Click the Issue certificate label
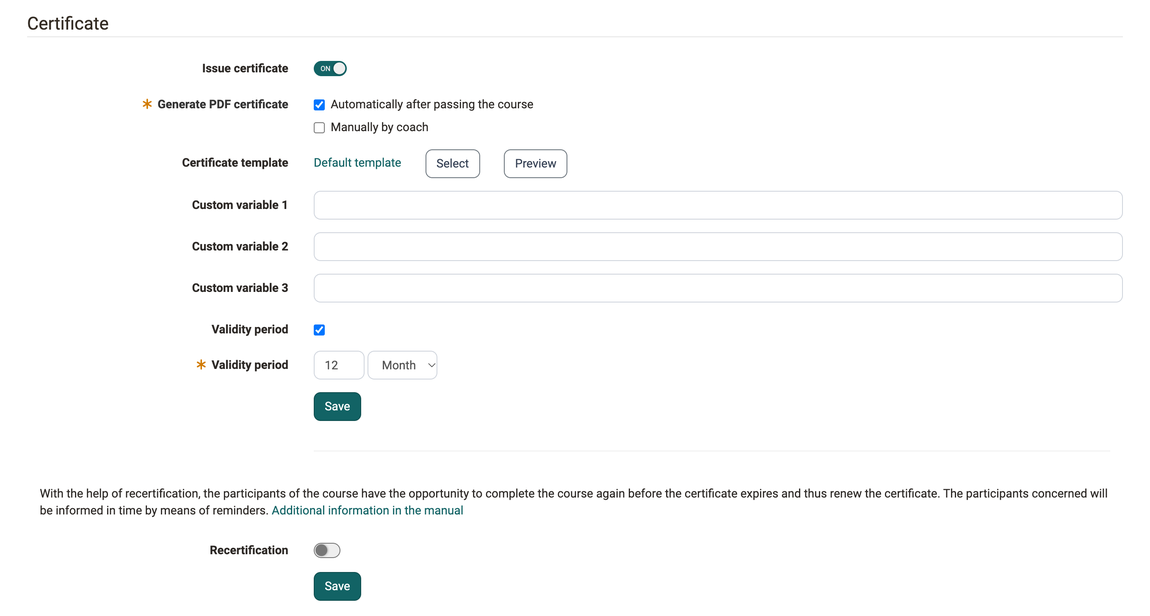 (245, 68)
